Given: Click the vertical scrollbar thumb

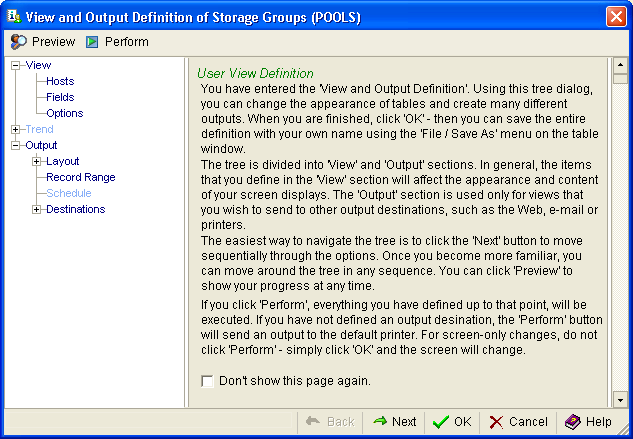Looking at the screenshot, I should (620, 78).
